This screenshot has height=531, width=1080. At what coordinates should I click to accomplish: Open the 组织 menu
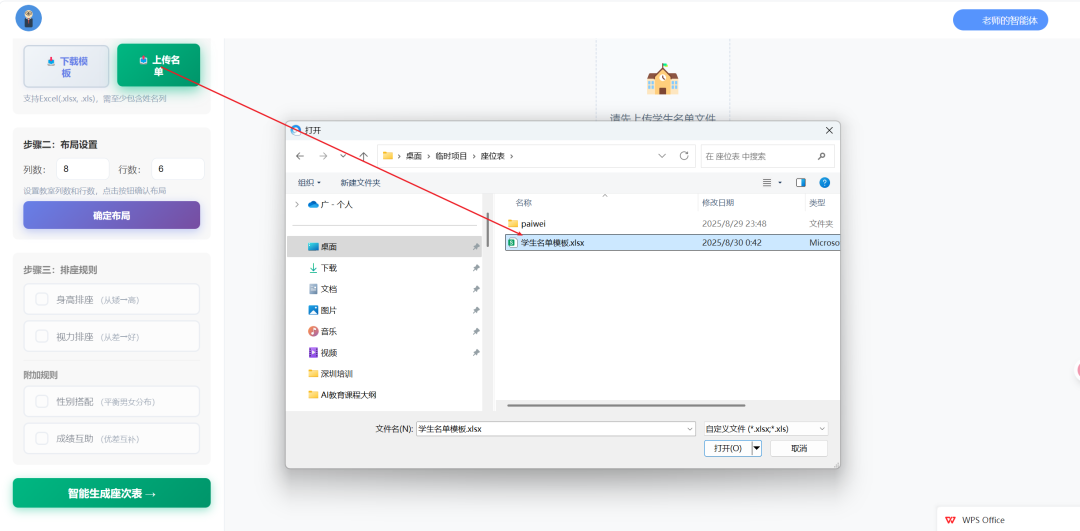click(x=309, y=183)
